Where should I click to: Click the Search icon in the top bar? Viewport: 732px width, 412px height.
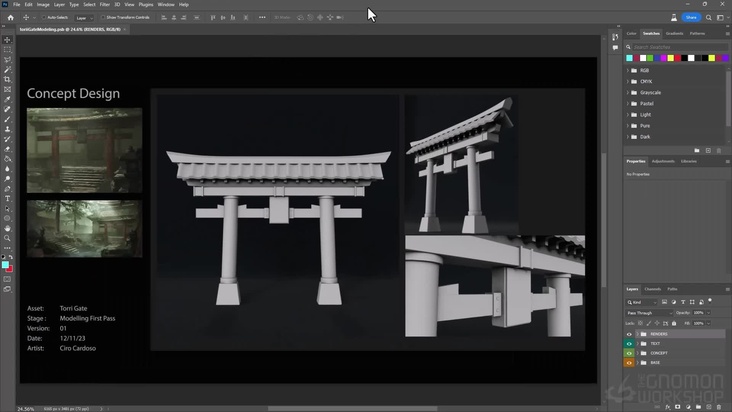click(709, 17)
